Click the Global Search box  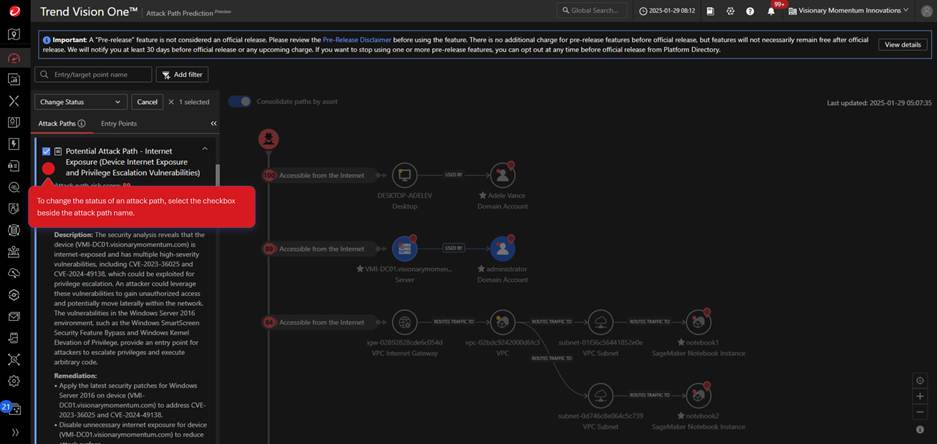click(x=592, y=11)
